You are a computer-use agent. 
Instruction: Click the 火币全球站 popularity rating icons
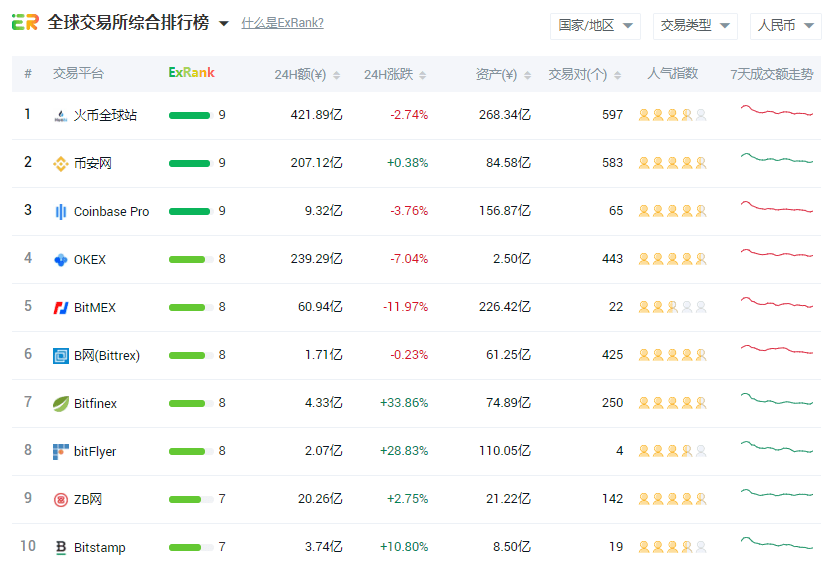(673, 115)
